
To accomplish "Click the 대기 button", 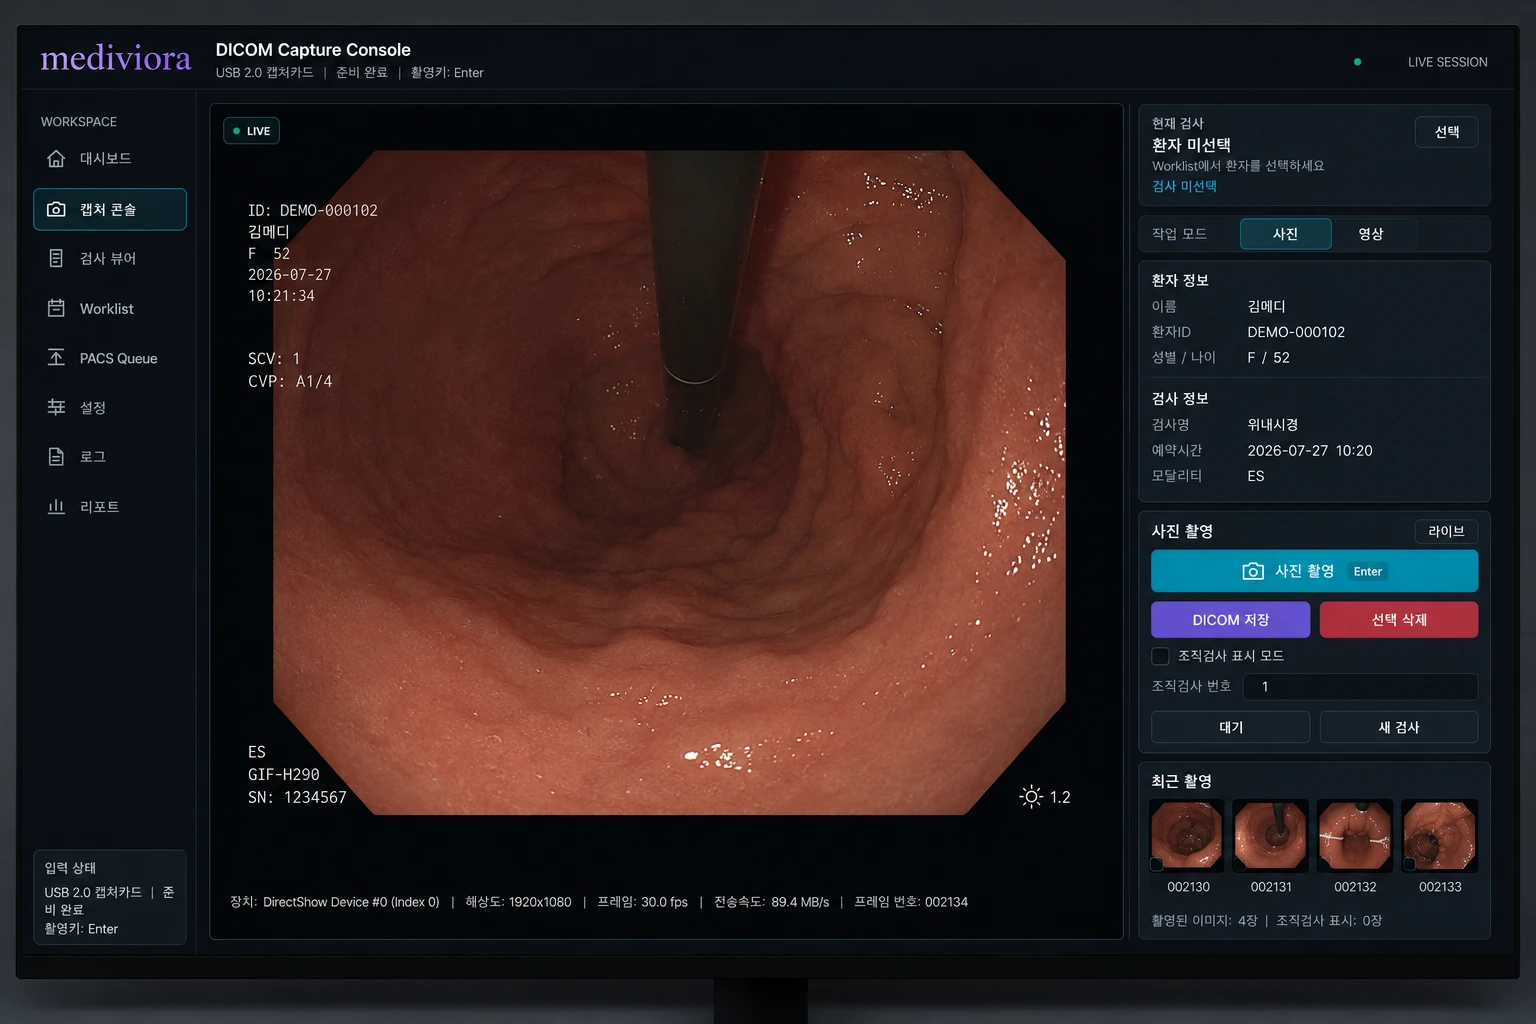I will [1230, 727].
